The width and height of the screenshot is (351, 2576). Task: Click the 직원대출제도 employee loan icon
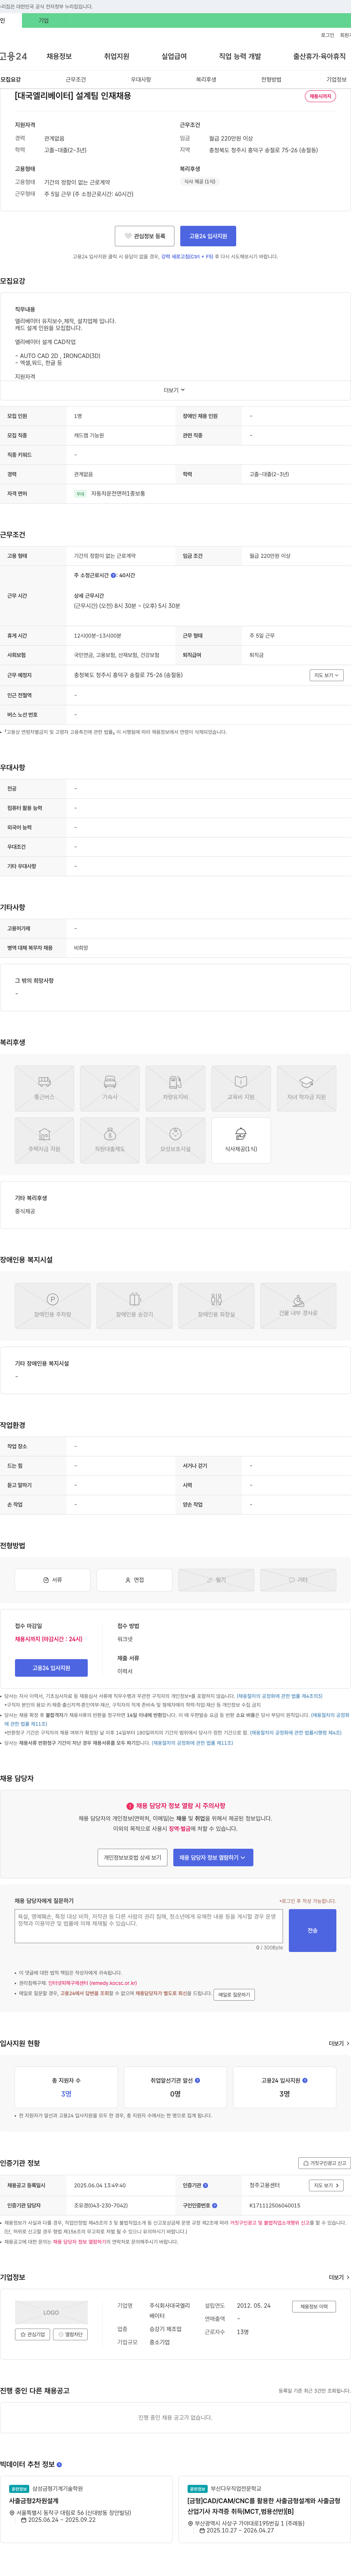coord(110,1140)
